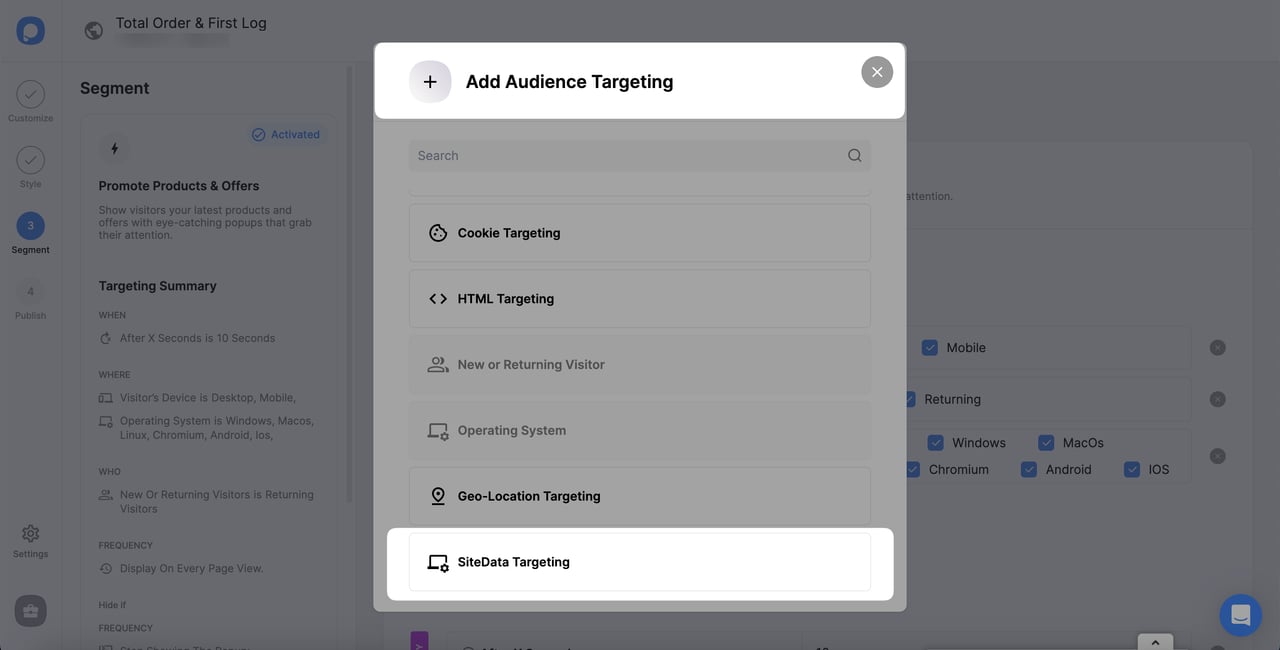
Task: Select SiteData Targeting option
Action: coord(639,562)
